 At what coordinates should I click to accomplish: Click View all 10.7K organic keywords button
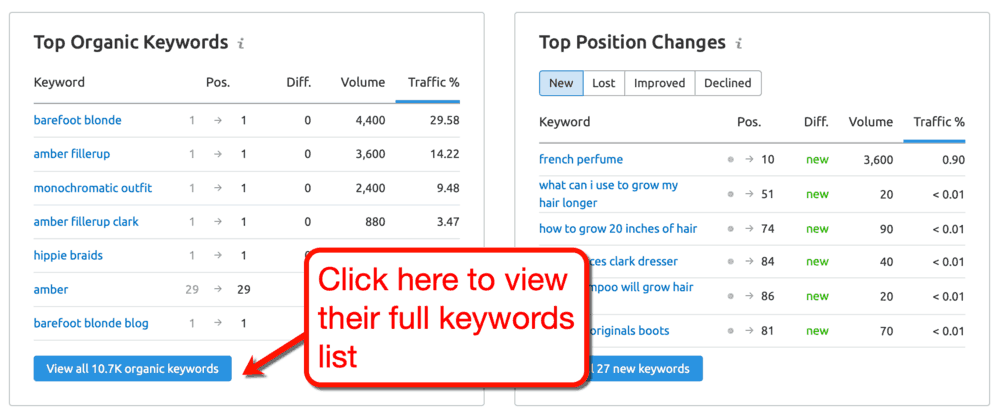pos(133,369)
